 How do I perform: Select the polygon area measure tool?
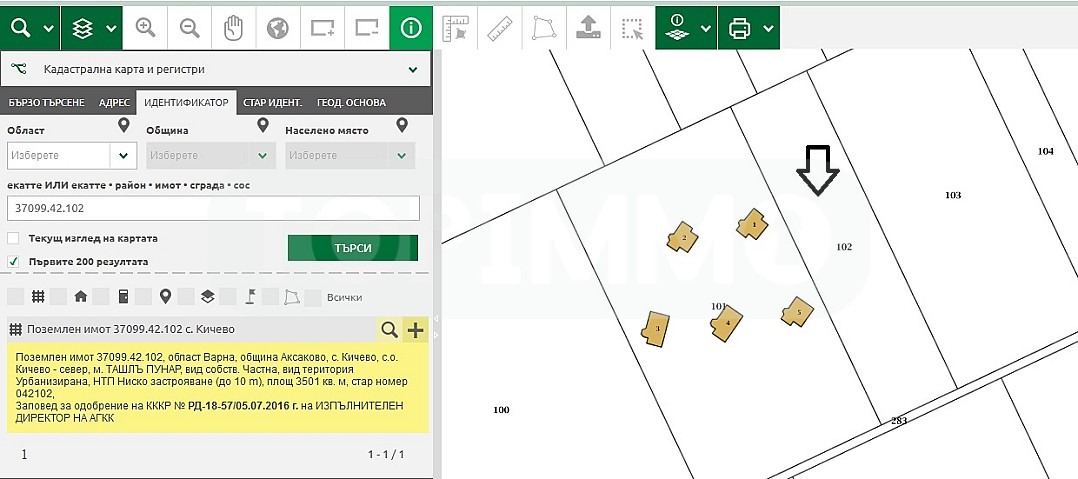click(x=542, y=28)
